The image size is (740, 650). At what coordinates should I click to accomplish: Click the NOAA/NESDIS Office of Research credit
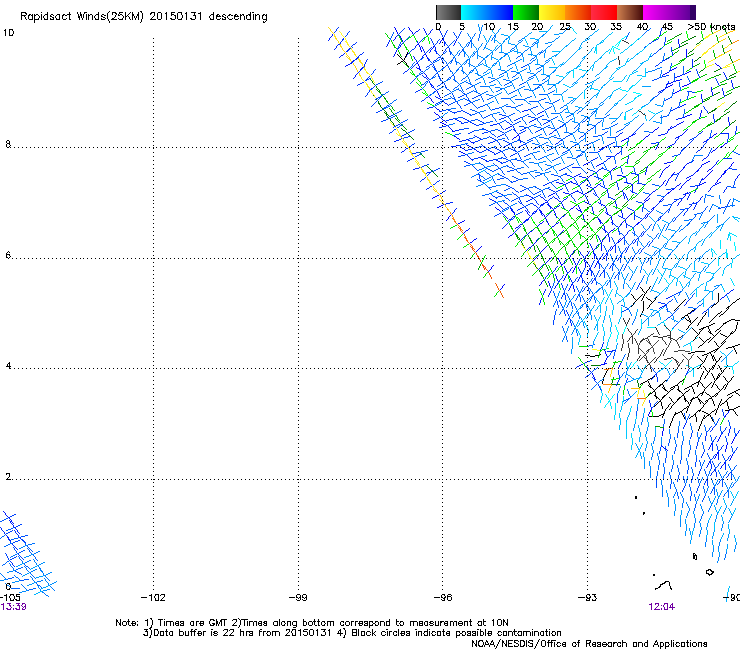click(x=589, y=644)
